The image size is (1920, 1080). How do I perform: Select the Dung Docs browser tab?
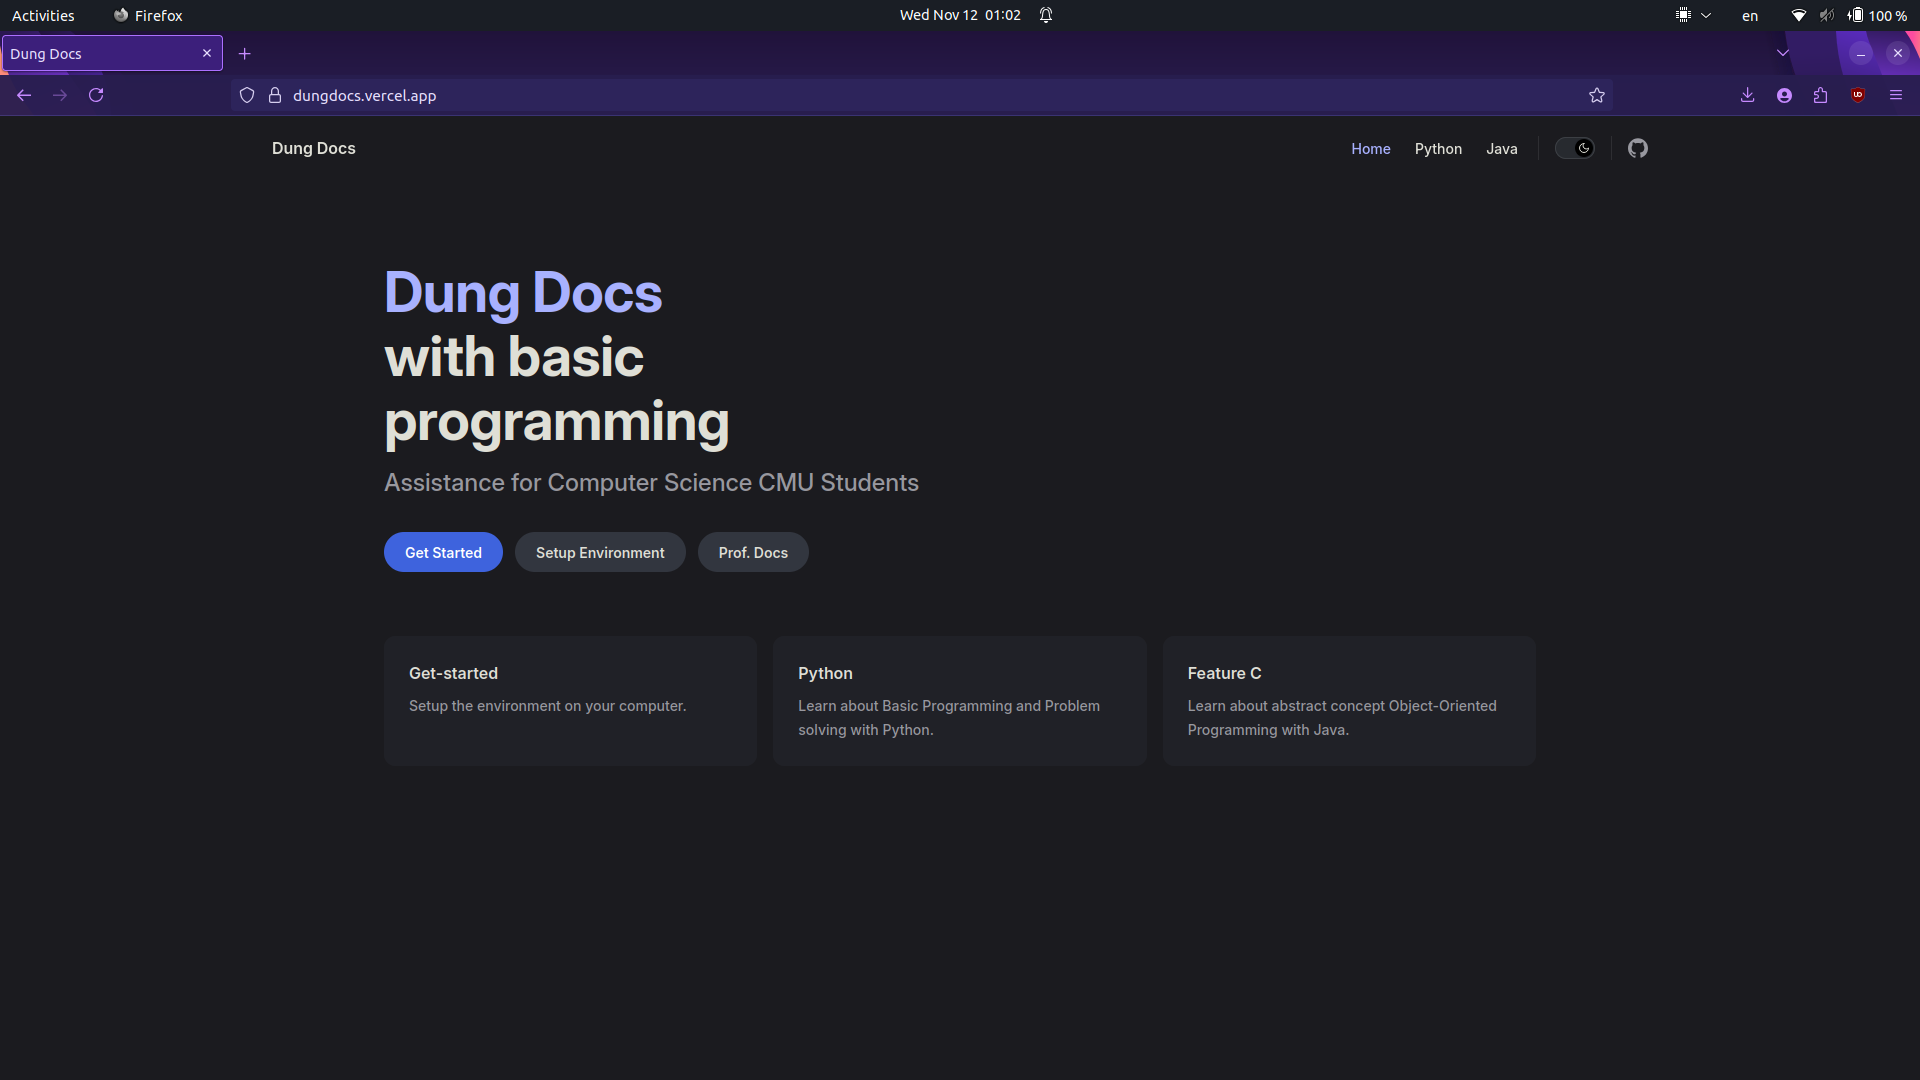(112, 53)
